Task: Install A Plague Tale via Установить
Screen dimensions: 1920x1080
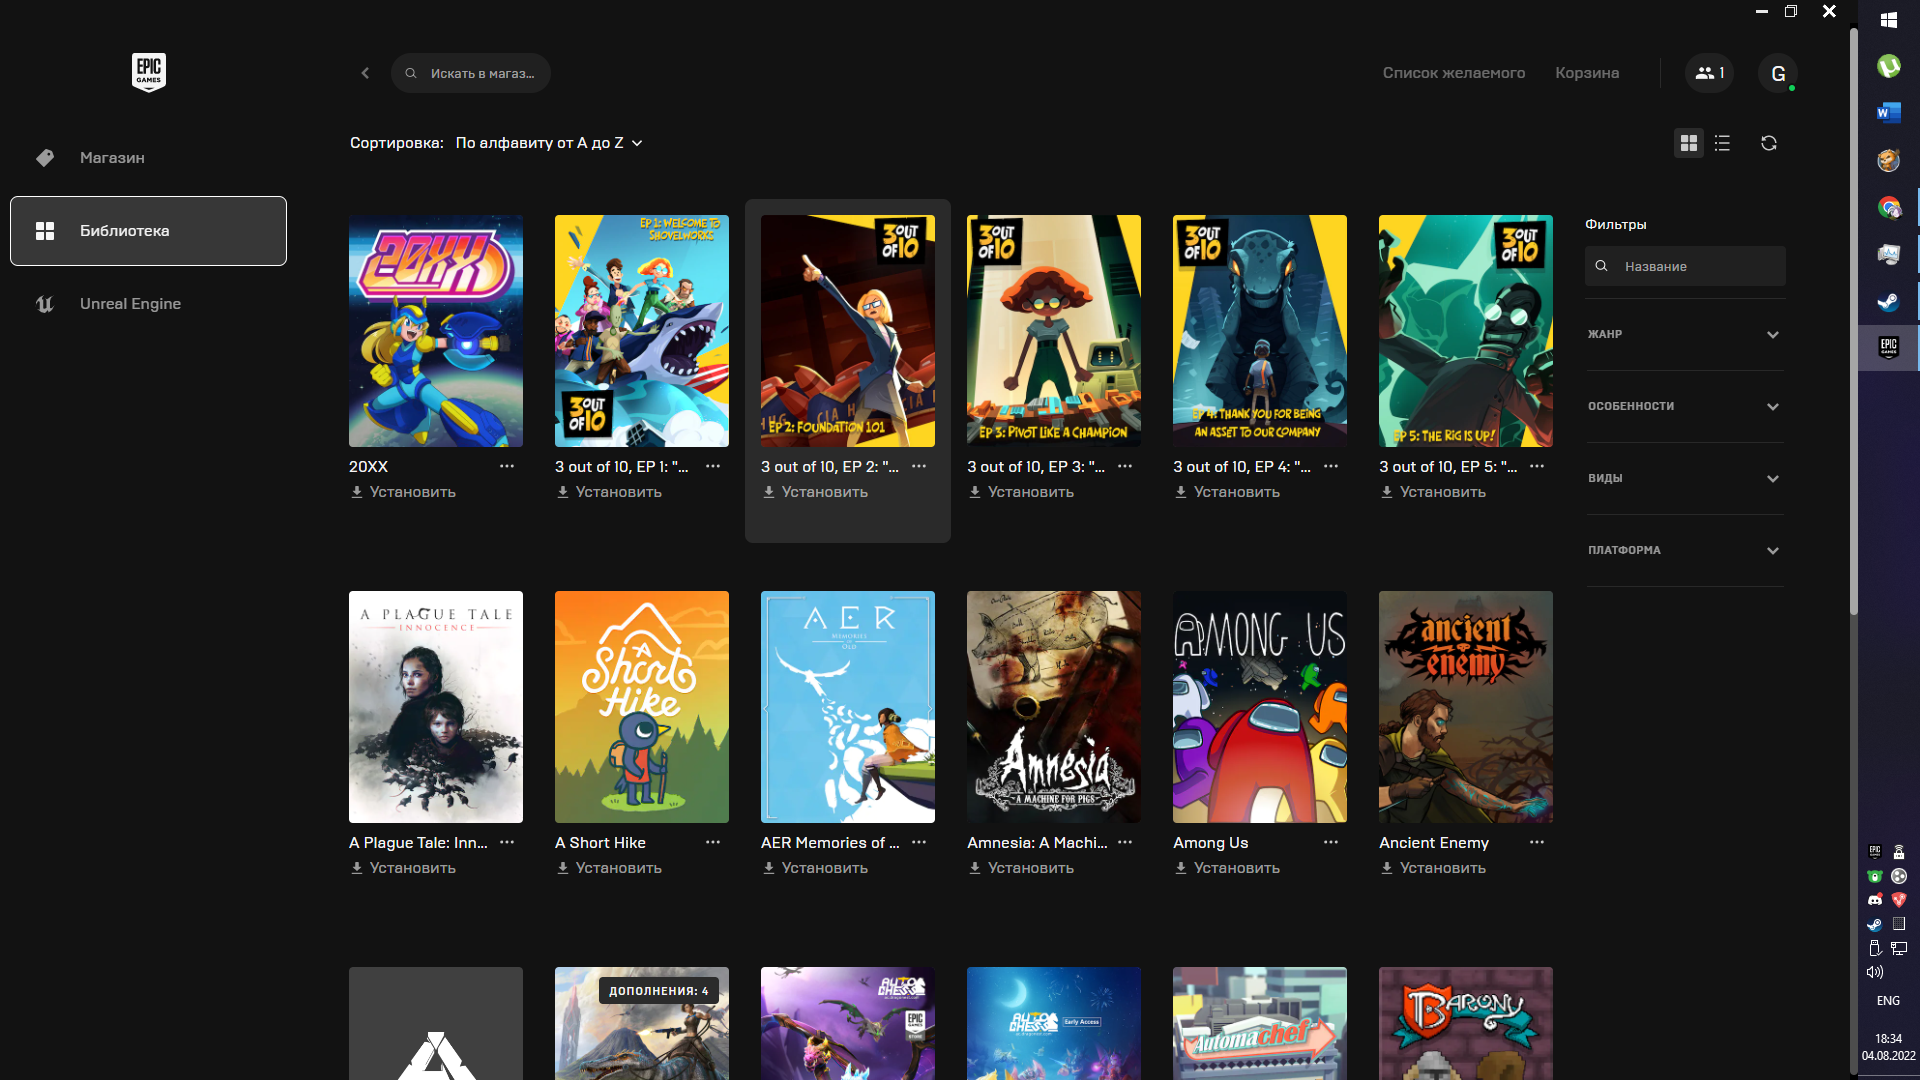Action: 404,868
